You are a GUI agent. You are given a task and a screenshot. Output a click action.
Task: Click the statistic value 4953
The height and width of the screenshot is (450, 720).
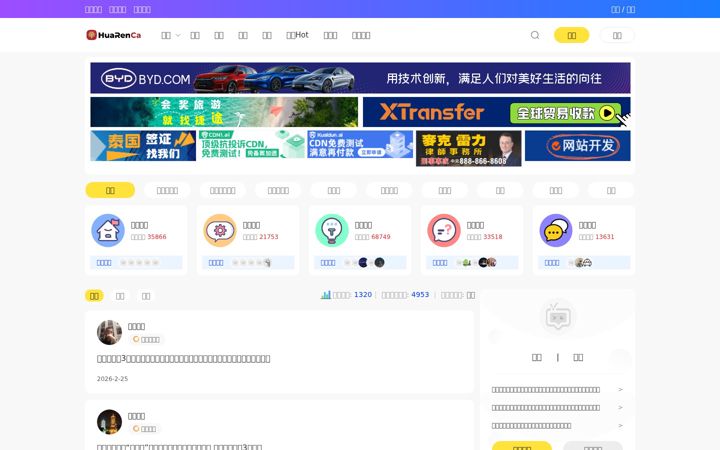pyautogui.click(x=420, y=295)
